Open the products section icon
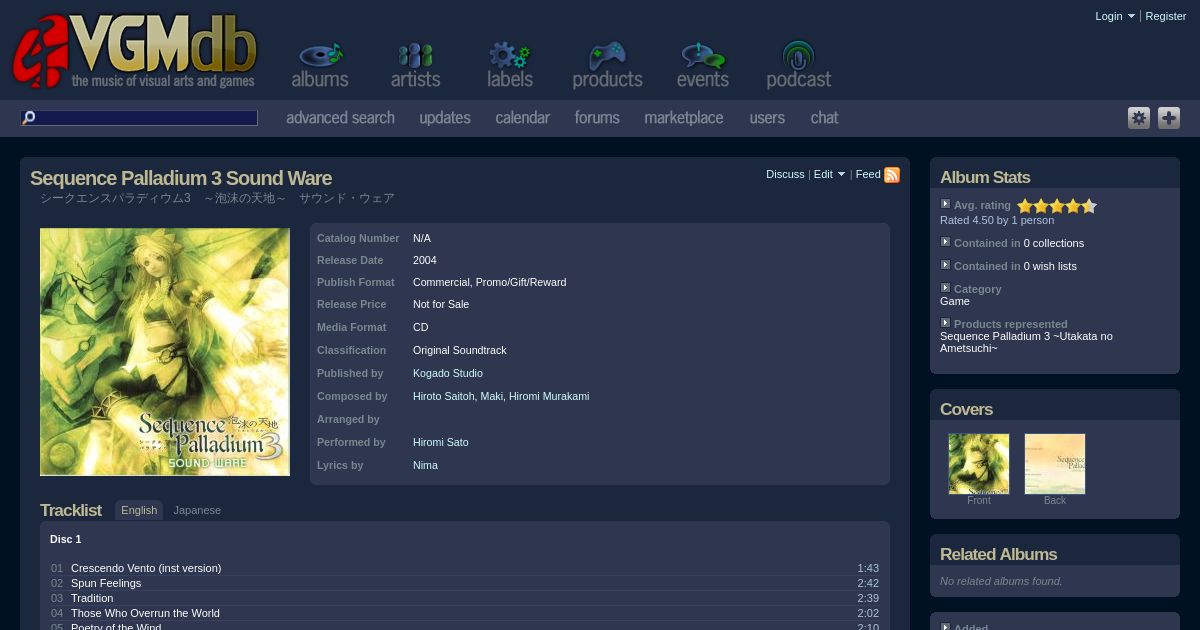The height and width of the screenshot is (630, 1200). (x=607, y=66)
